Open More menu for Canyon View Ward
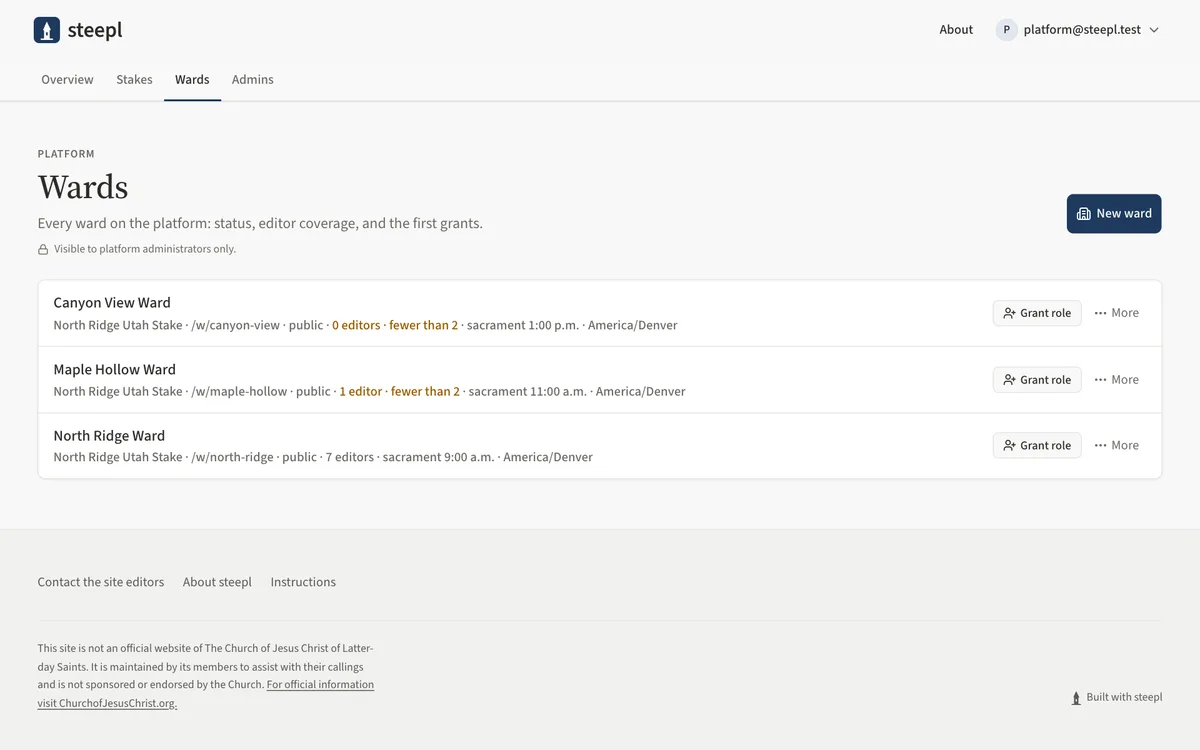Viewport: 1200px width, 750px height. point(1116,313)
